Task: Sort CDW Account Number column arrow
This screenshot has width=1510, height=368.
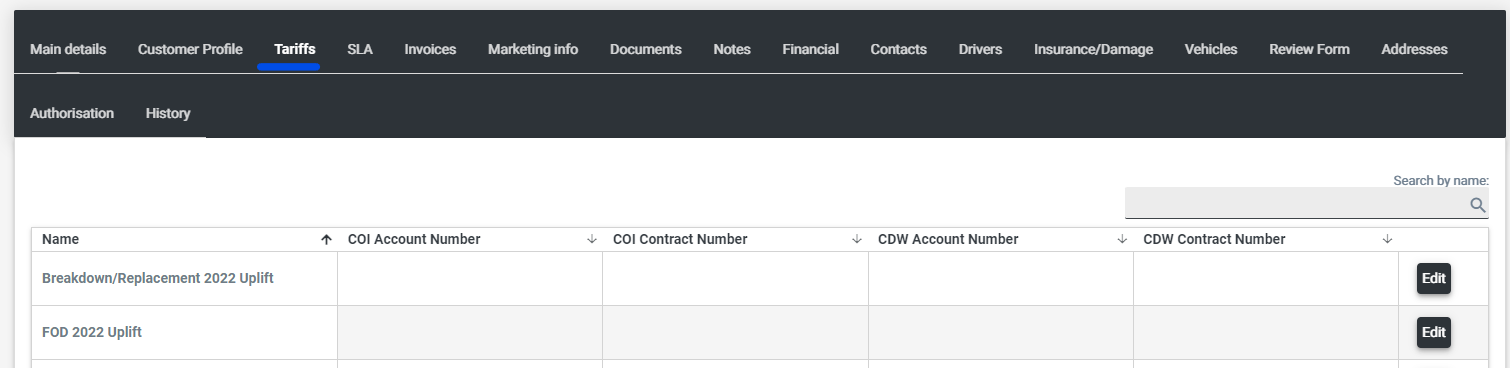Action: (x=1122, y=240)
